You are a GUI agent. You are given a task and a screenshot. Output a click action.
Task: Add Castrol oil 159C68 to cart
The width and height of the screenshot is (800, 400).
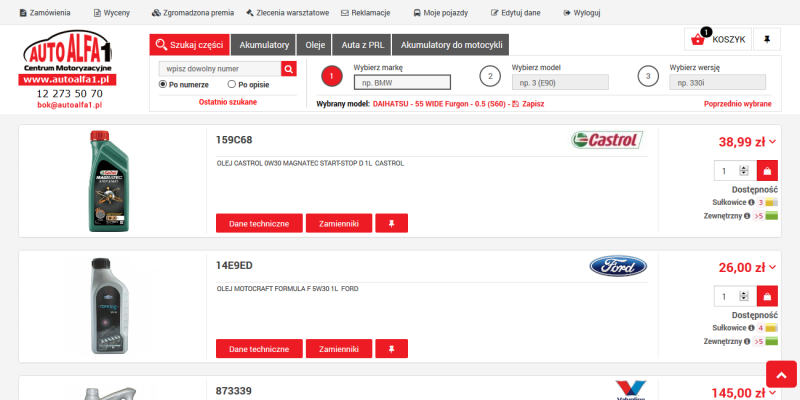(x=767, y=171)
